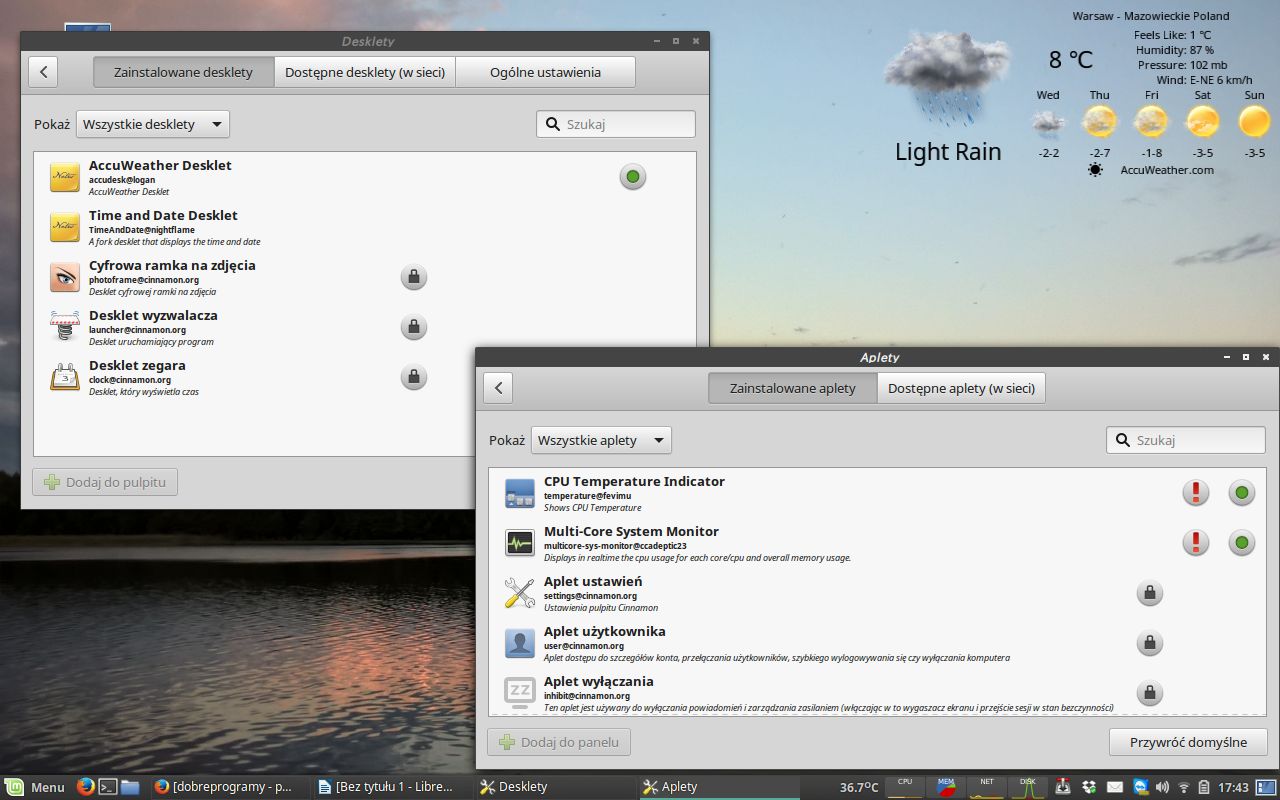
Task: Click the Dodaj do panelu button
Action: [559, 742]
